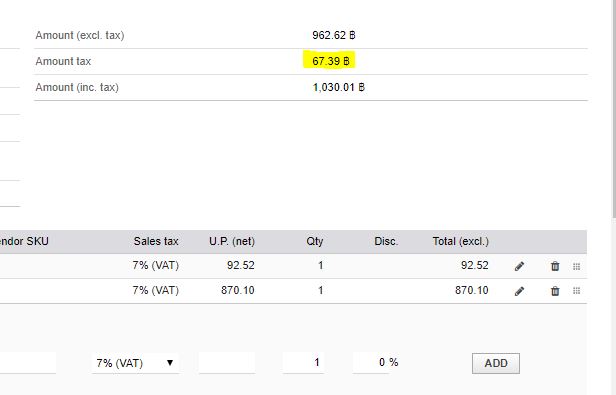Grab the reorder handle on the 870.10 row
The width and height of the screenshot is (616, 395).
tap(576, 291)
